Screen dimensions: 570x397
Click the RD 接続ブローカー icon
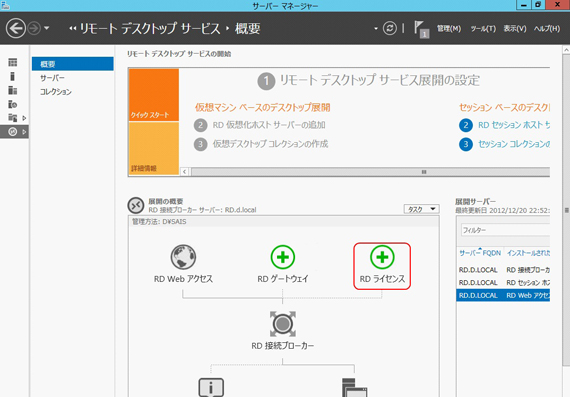[283, 324]
